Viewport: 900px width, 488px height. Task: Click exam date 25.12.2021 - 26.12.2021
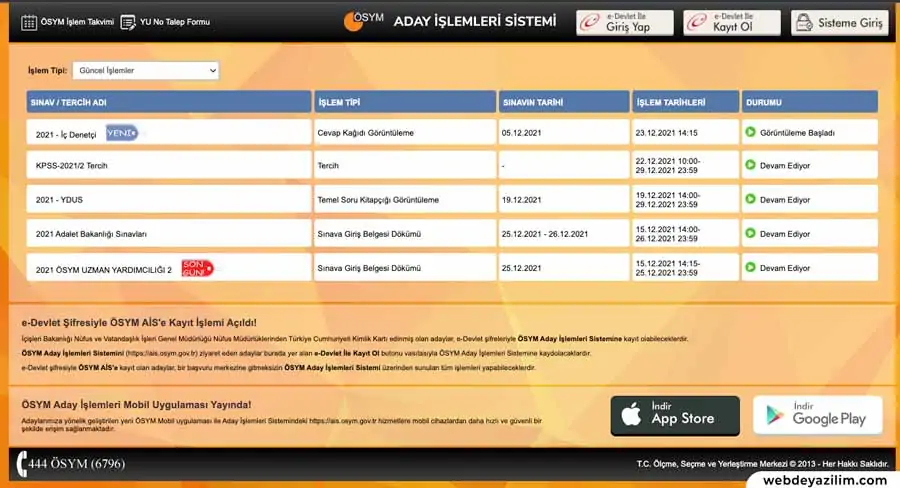[545, 234]
